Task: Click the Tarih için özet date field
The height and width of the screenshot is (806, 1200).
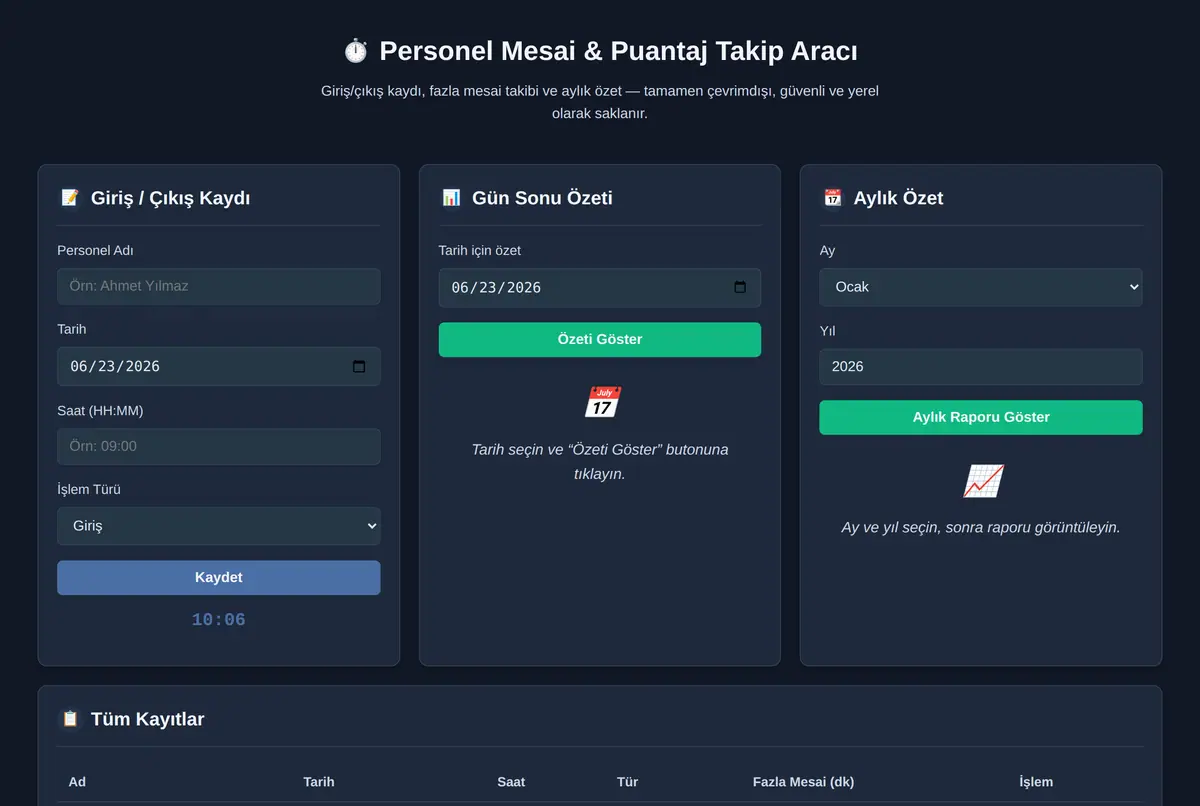Action: 600,288
